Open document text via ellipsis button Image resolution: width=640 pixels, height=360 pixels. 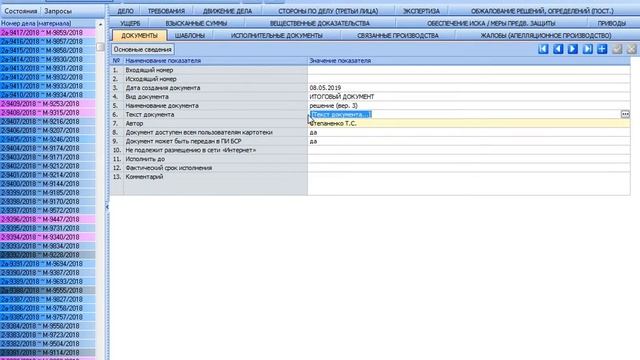pos(625,114)
